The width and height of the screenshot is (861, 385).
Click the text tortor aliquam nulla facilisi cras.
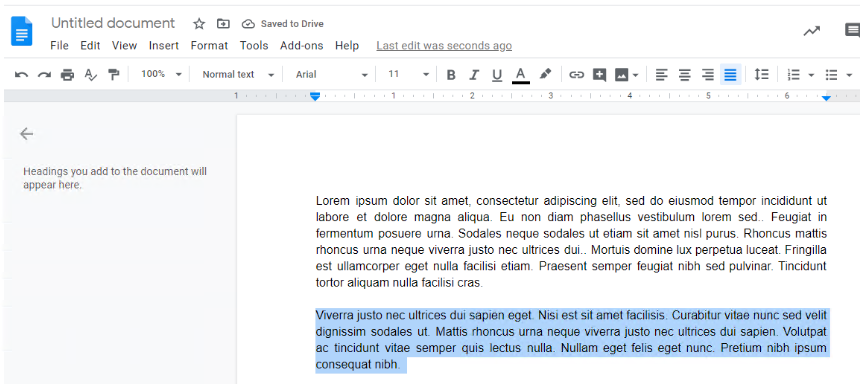click(400, 283)
